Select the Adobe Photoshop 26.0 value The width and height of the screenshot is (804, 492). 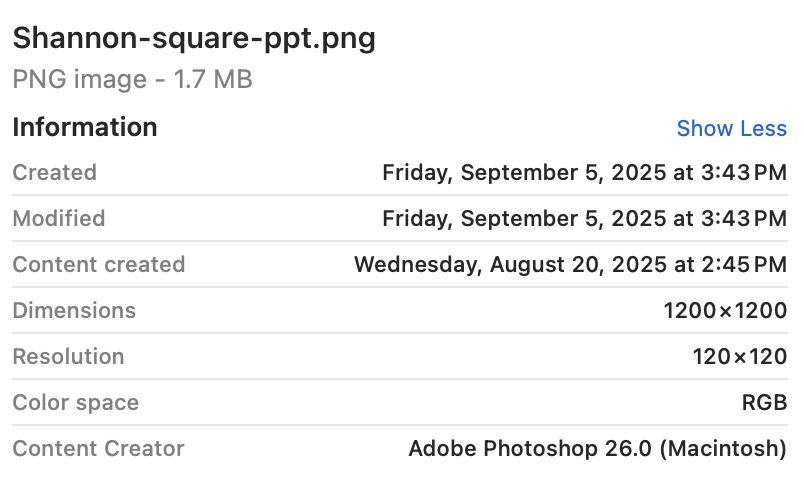click(x=597, y=449)
